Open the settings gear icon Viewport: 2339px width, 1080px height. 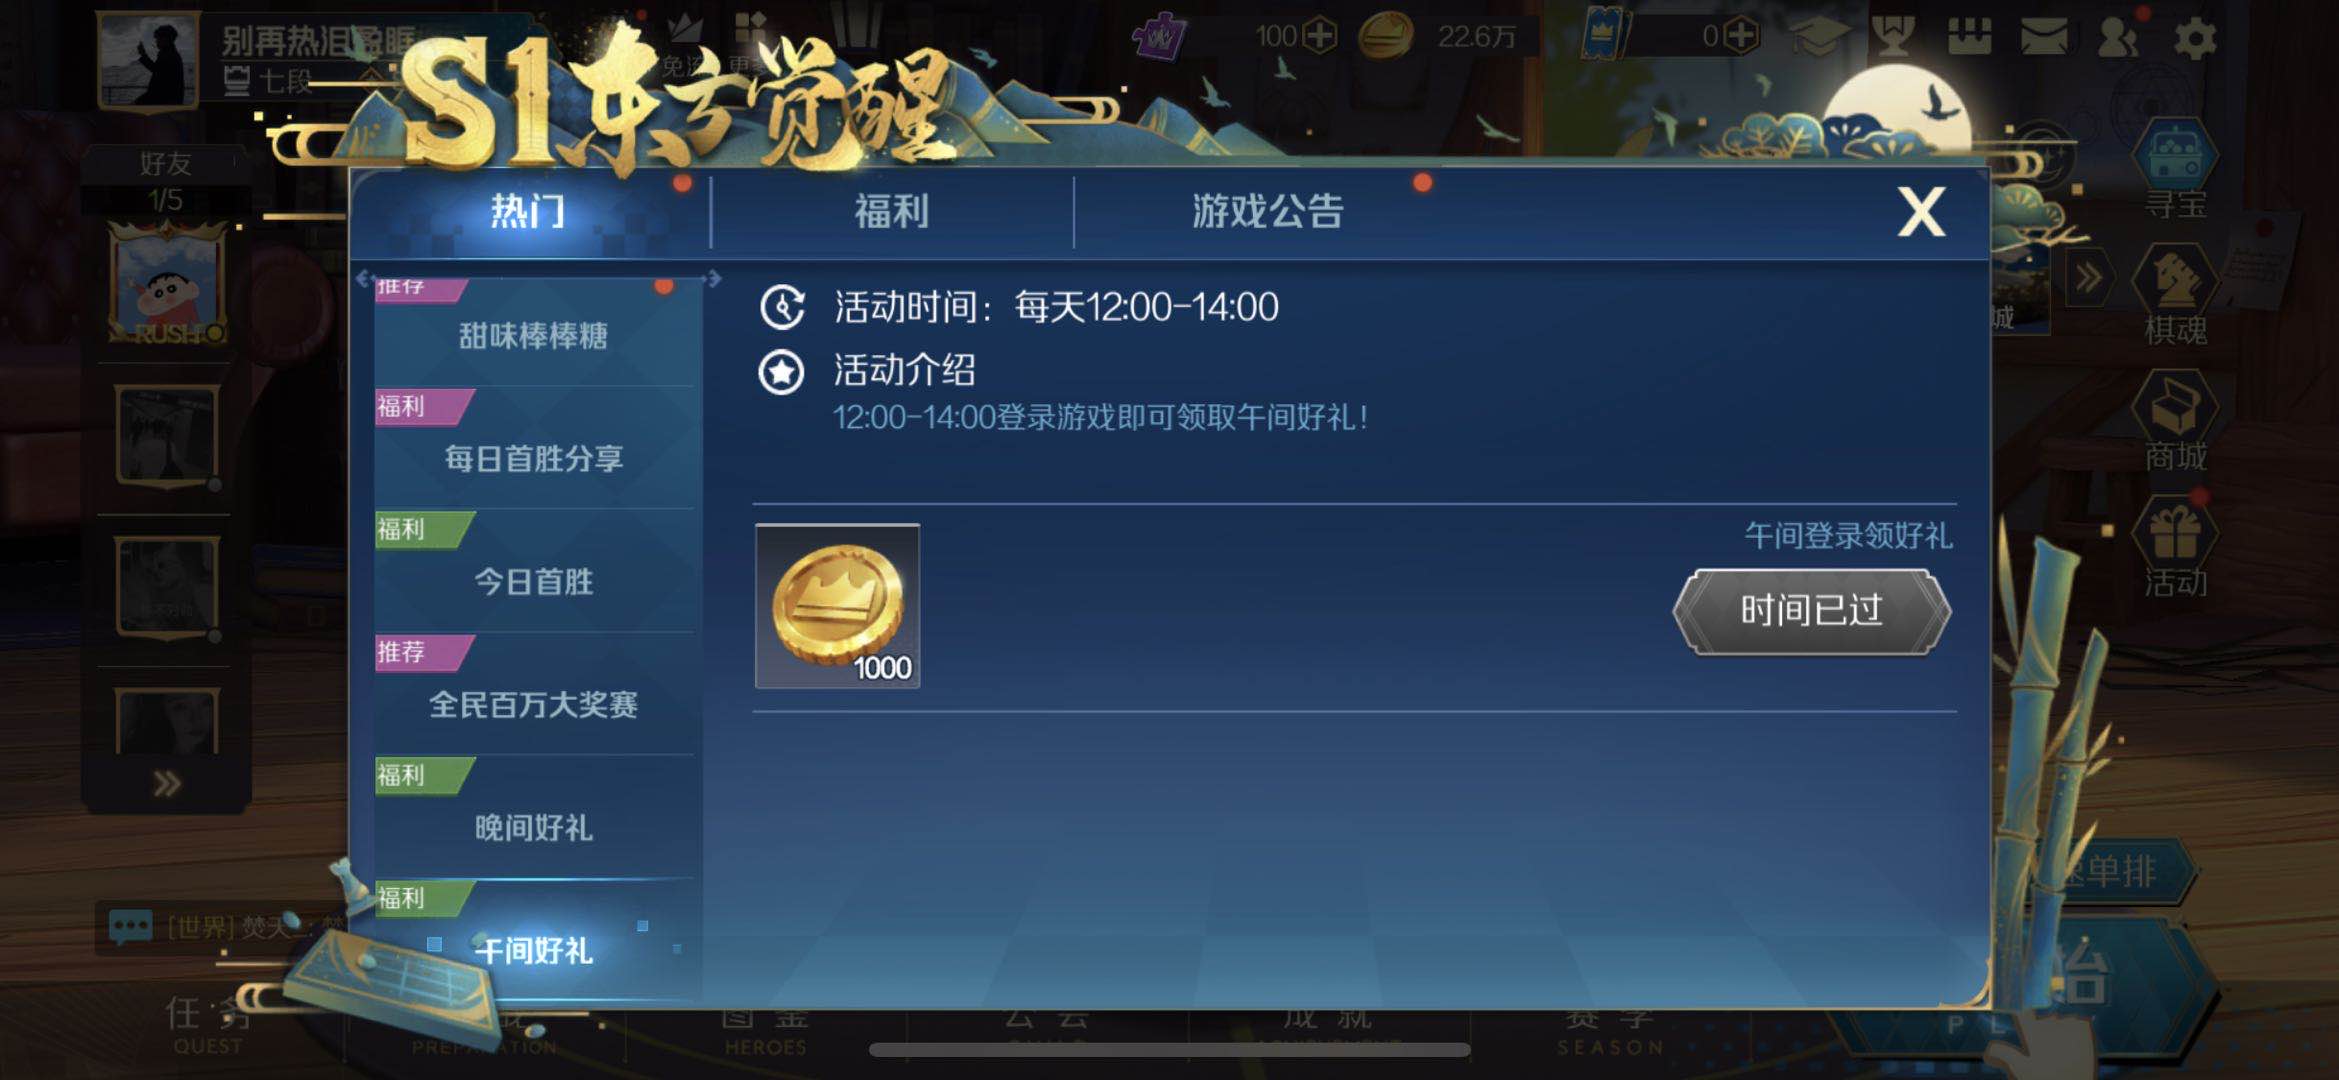[2195, 38]
